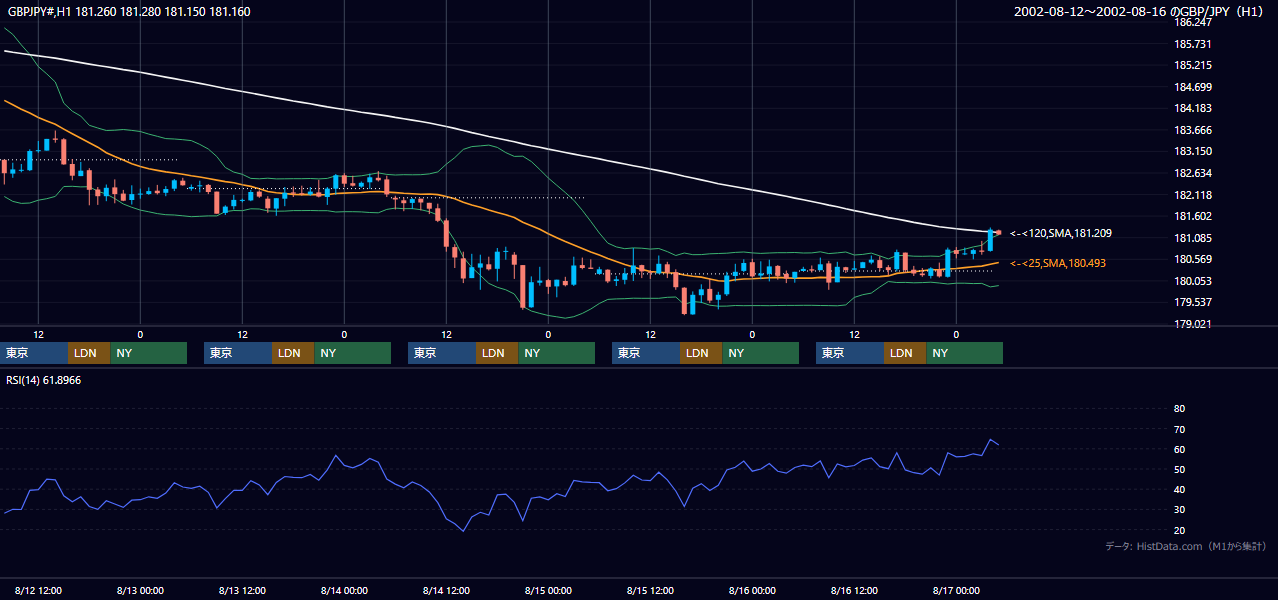Click the RSI level 40 axis label
Screen dimensions: 1278x600
[x=1179, y=489]
